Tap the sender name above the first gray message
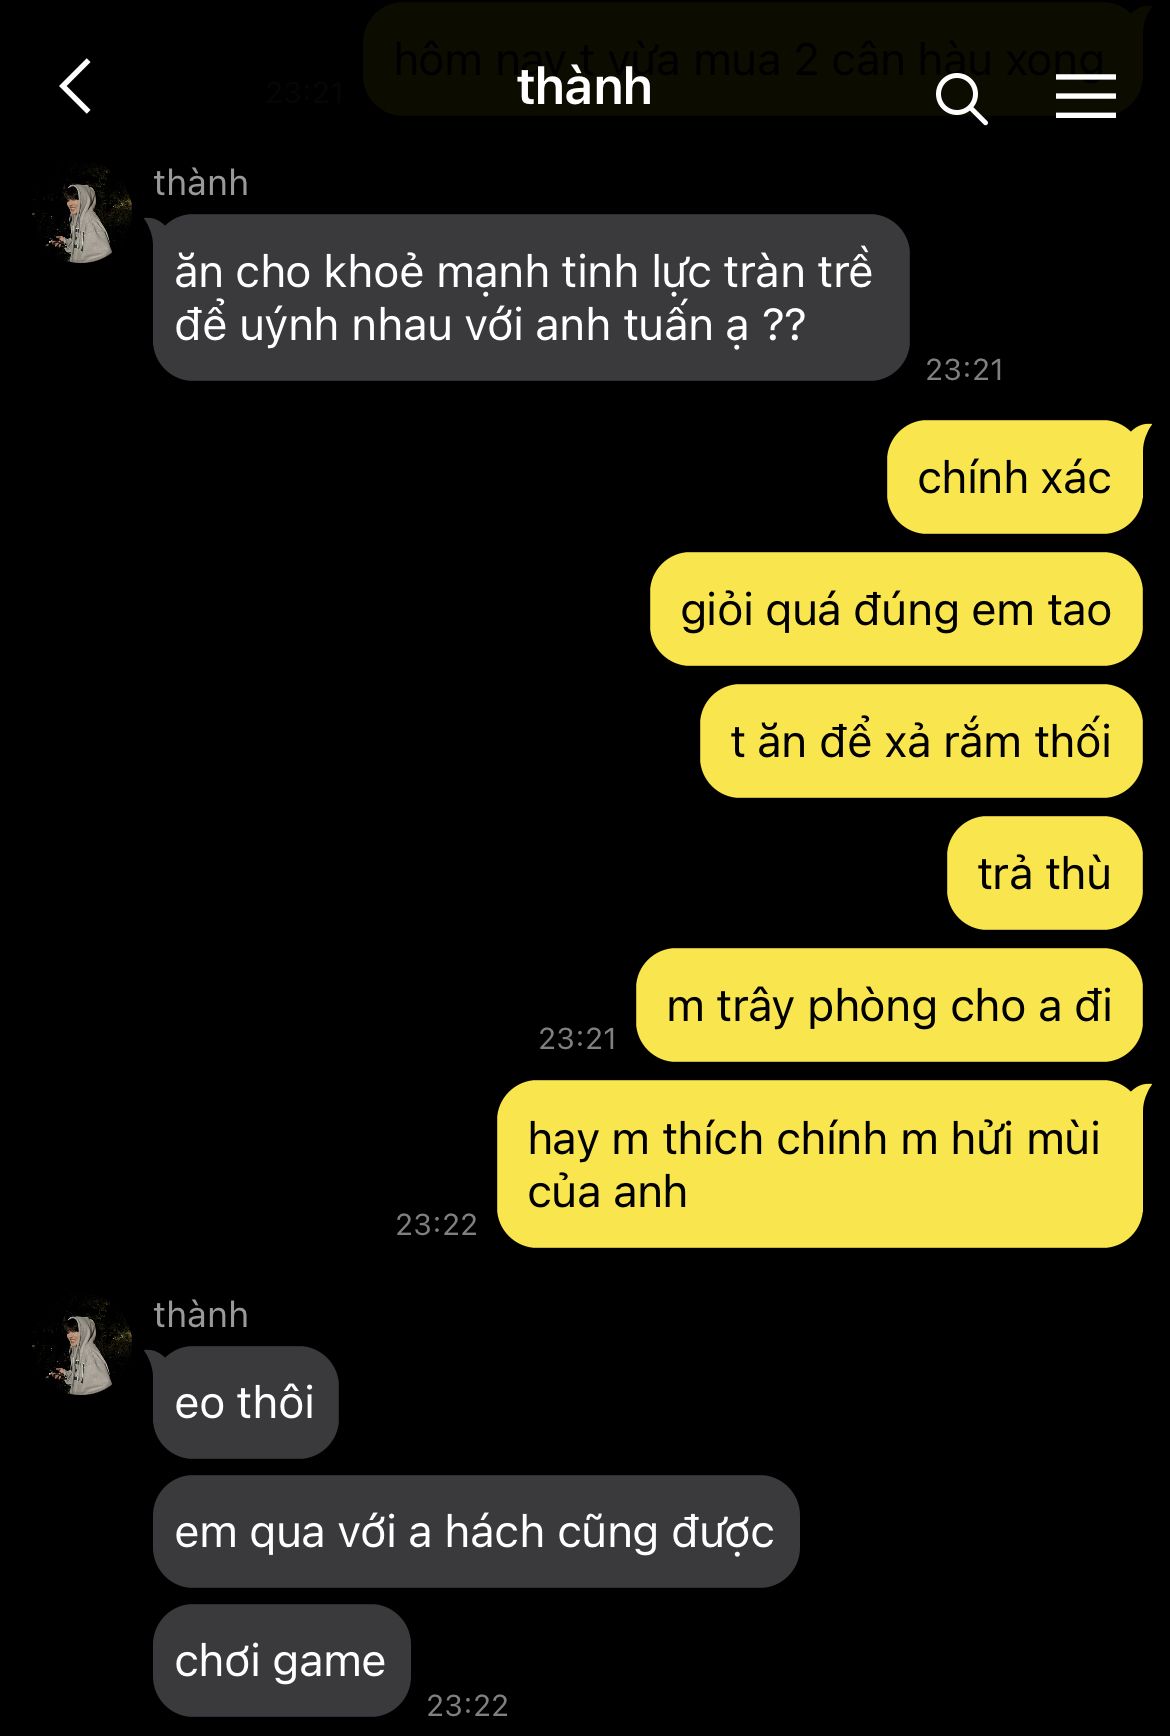1170x1736 pixels. coord(201,183)
